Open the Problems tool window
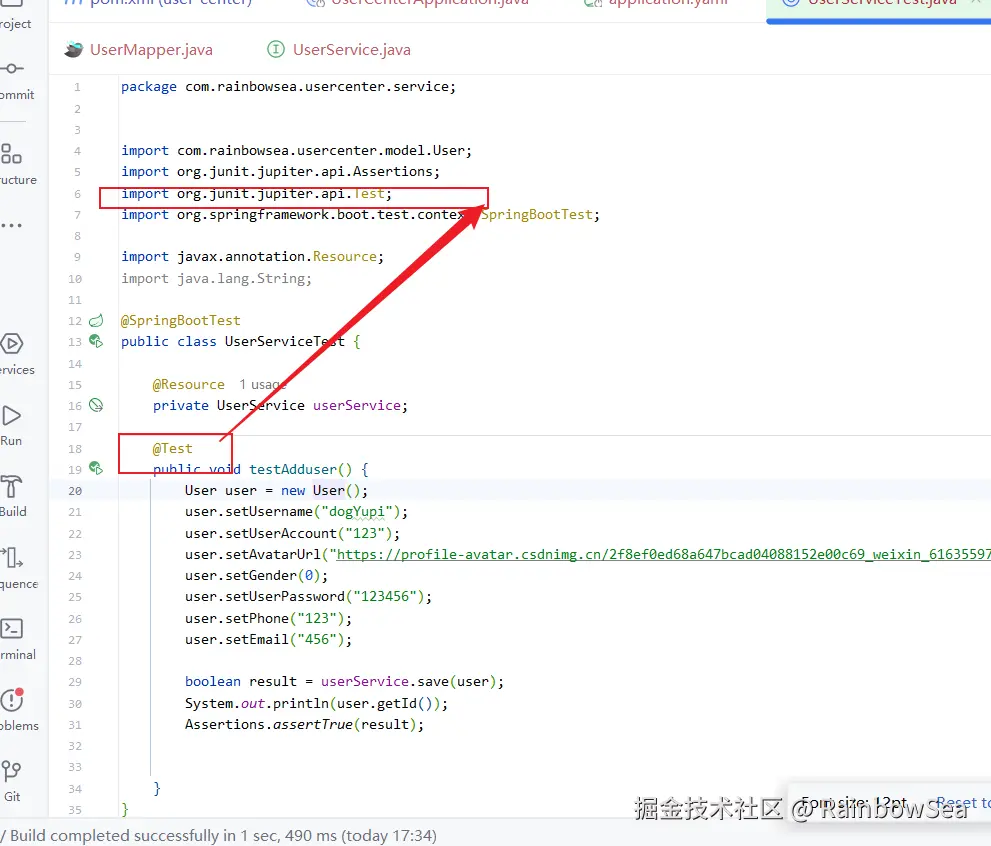The width and height of the screenshot is (991, 846). coord(13,709)
